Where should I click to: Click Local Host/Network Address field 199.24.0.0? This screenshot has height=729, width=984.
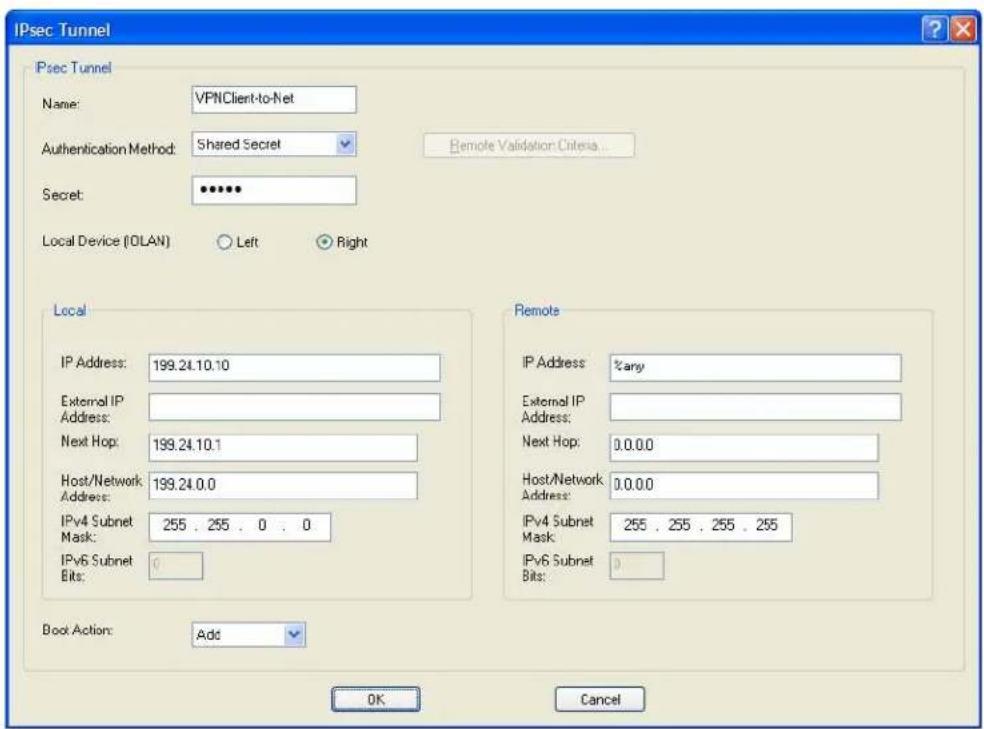[283, 486]
